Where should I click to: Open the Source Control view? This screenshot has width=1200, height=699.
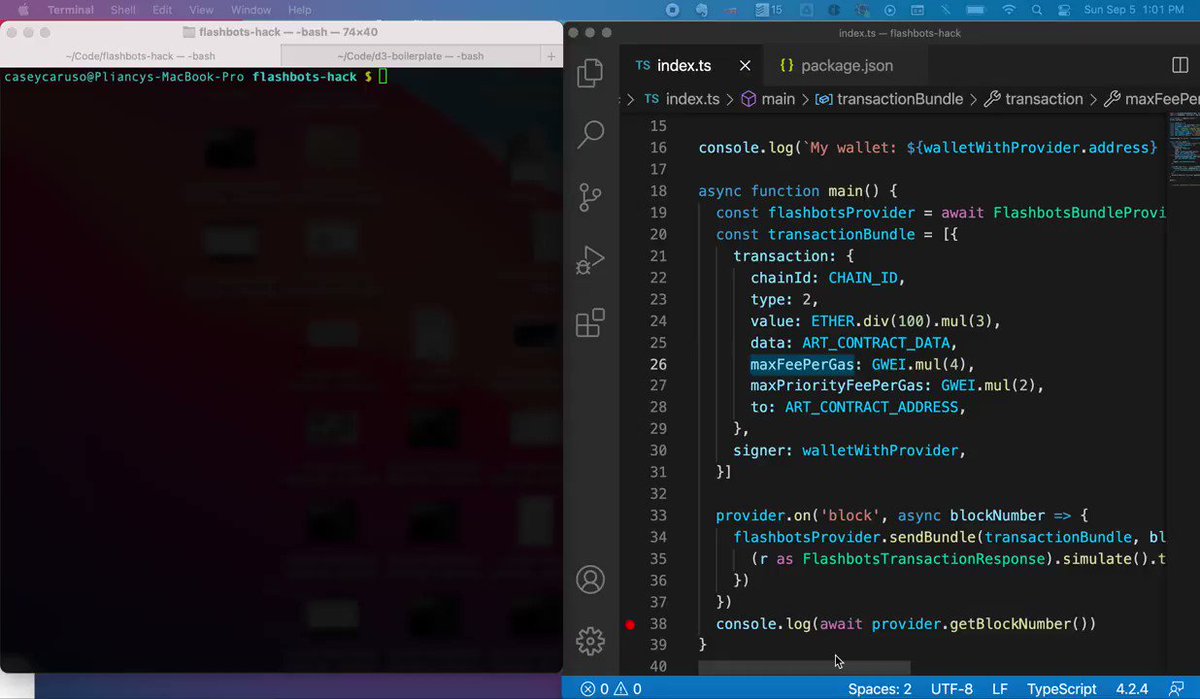591,197
